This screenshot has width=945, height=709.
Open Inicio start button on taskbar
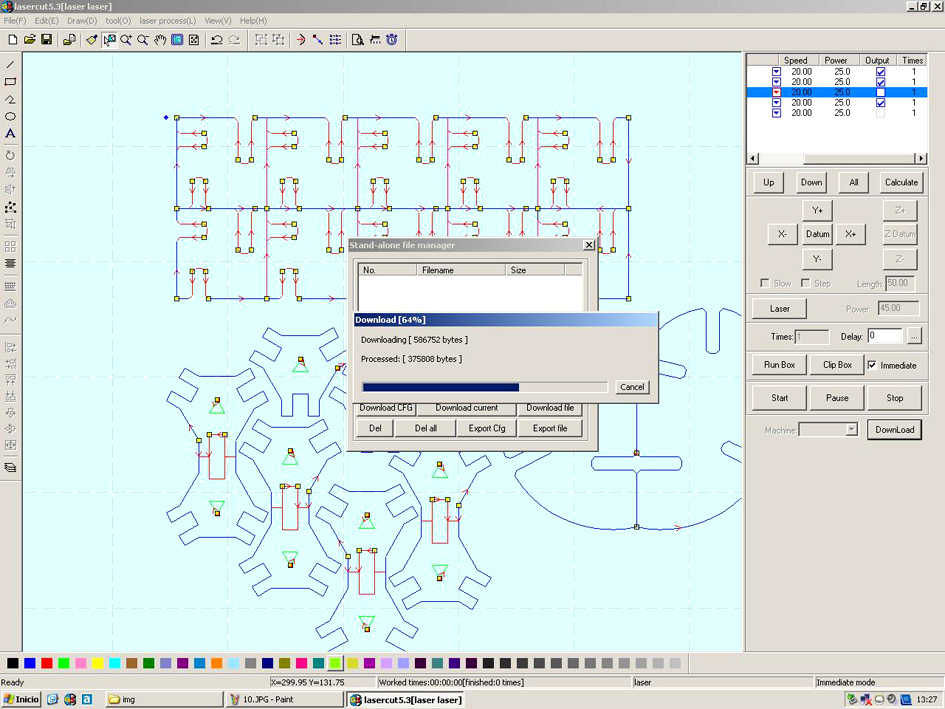[22, 699]
